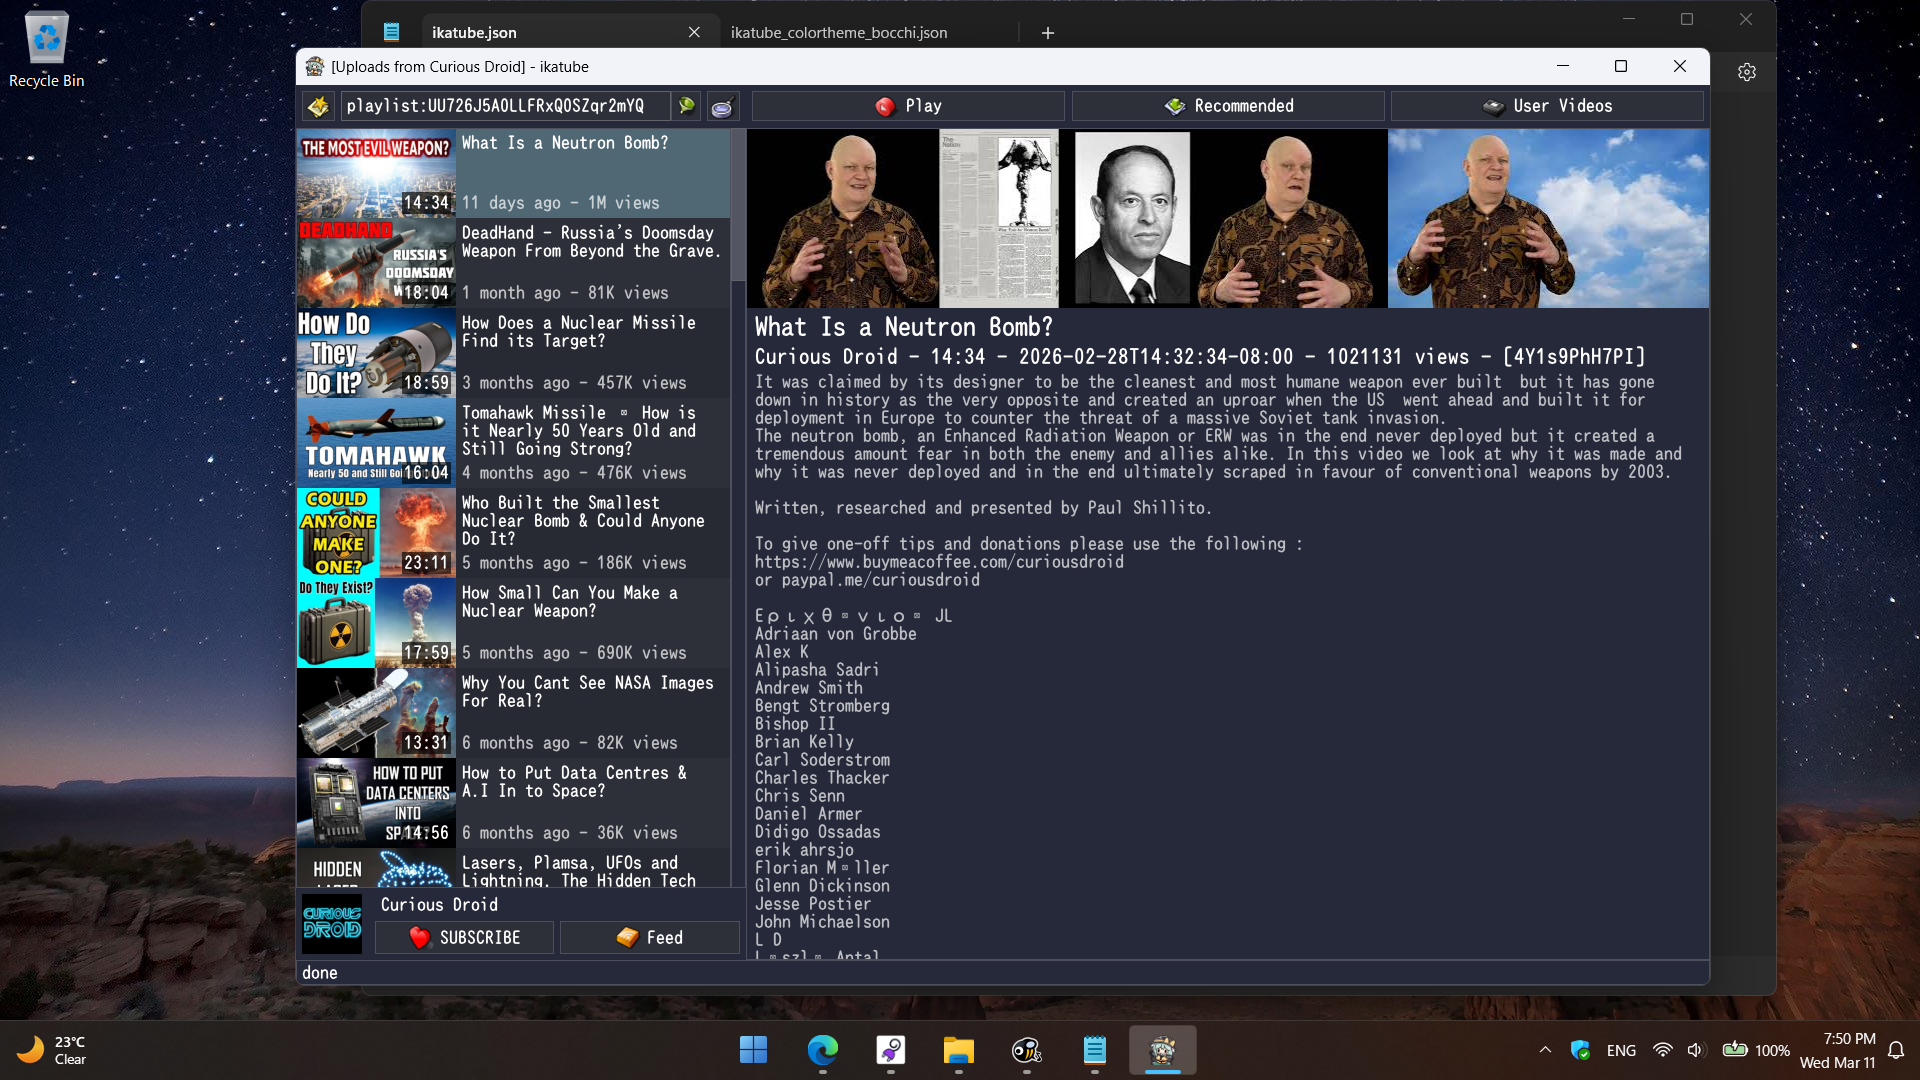Click the playlist search input field

pyautogui.click(x=505, y=106)
